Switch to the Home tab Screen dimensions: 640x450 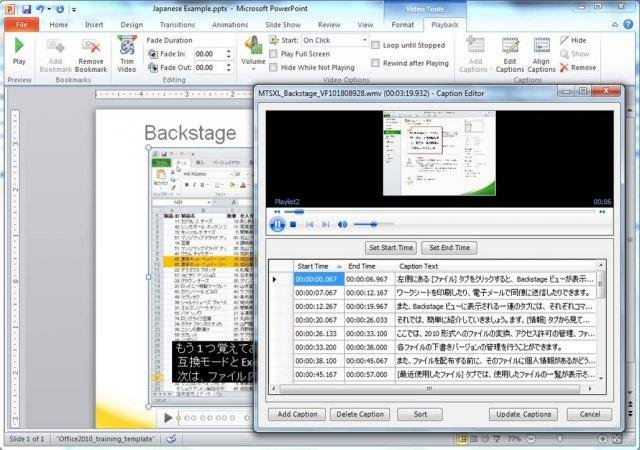point(59,25)
